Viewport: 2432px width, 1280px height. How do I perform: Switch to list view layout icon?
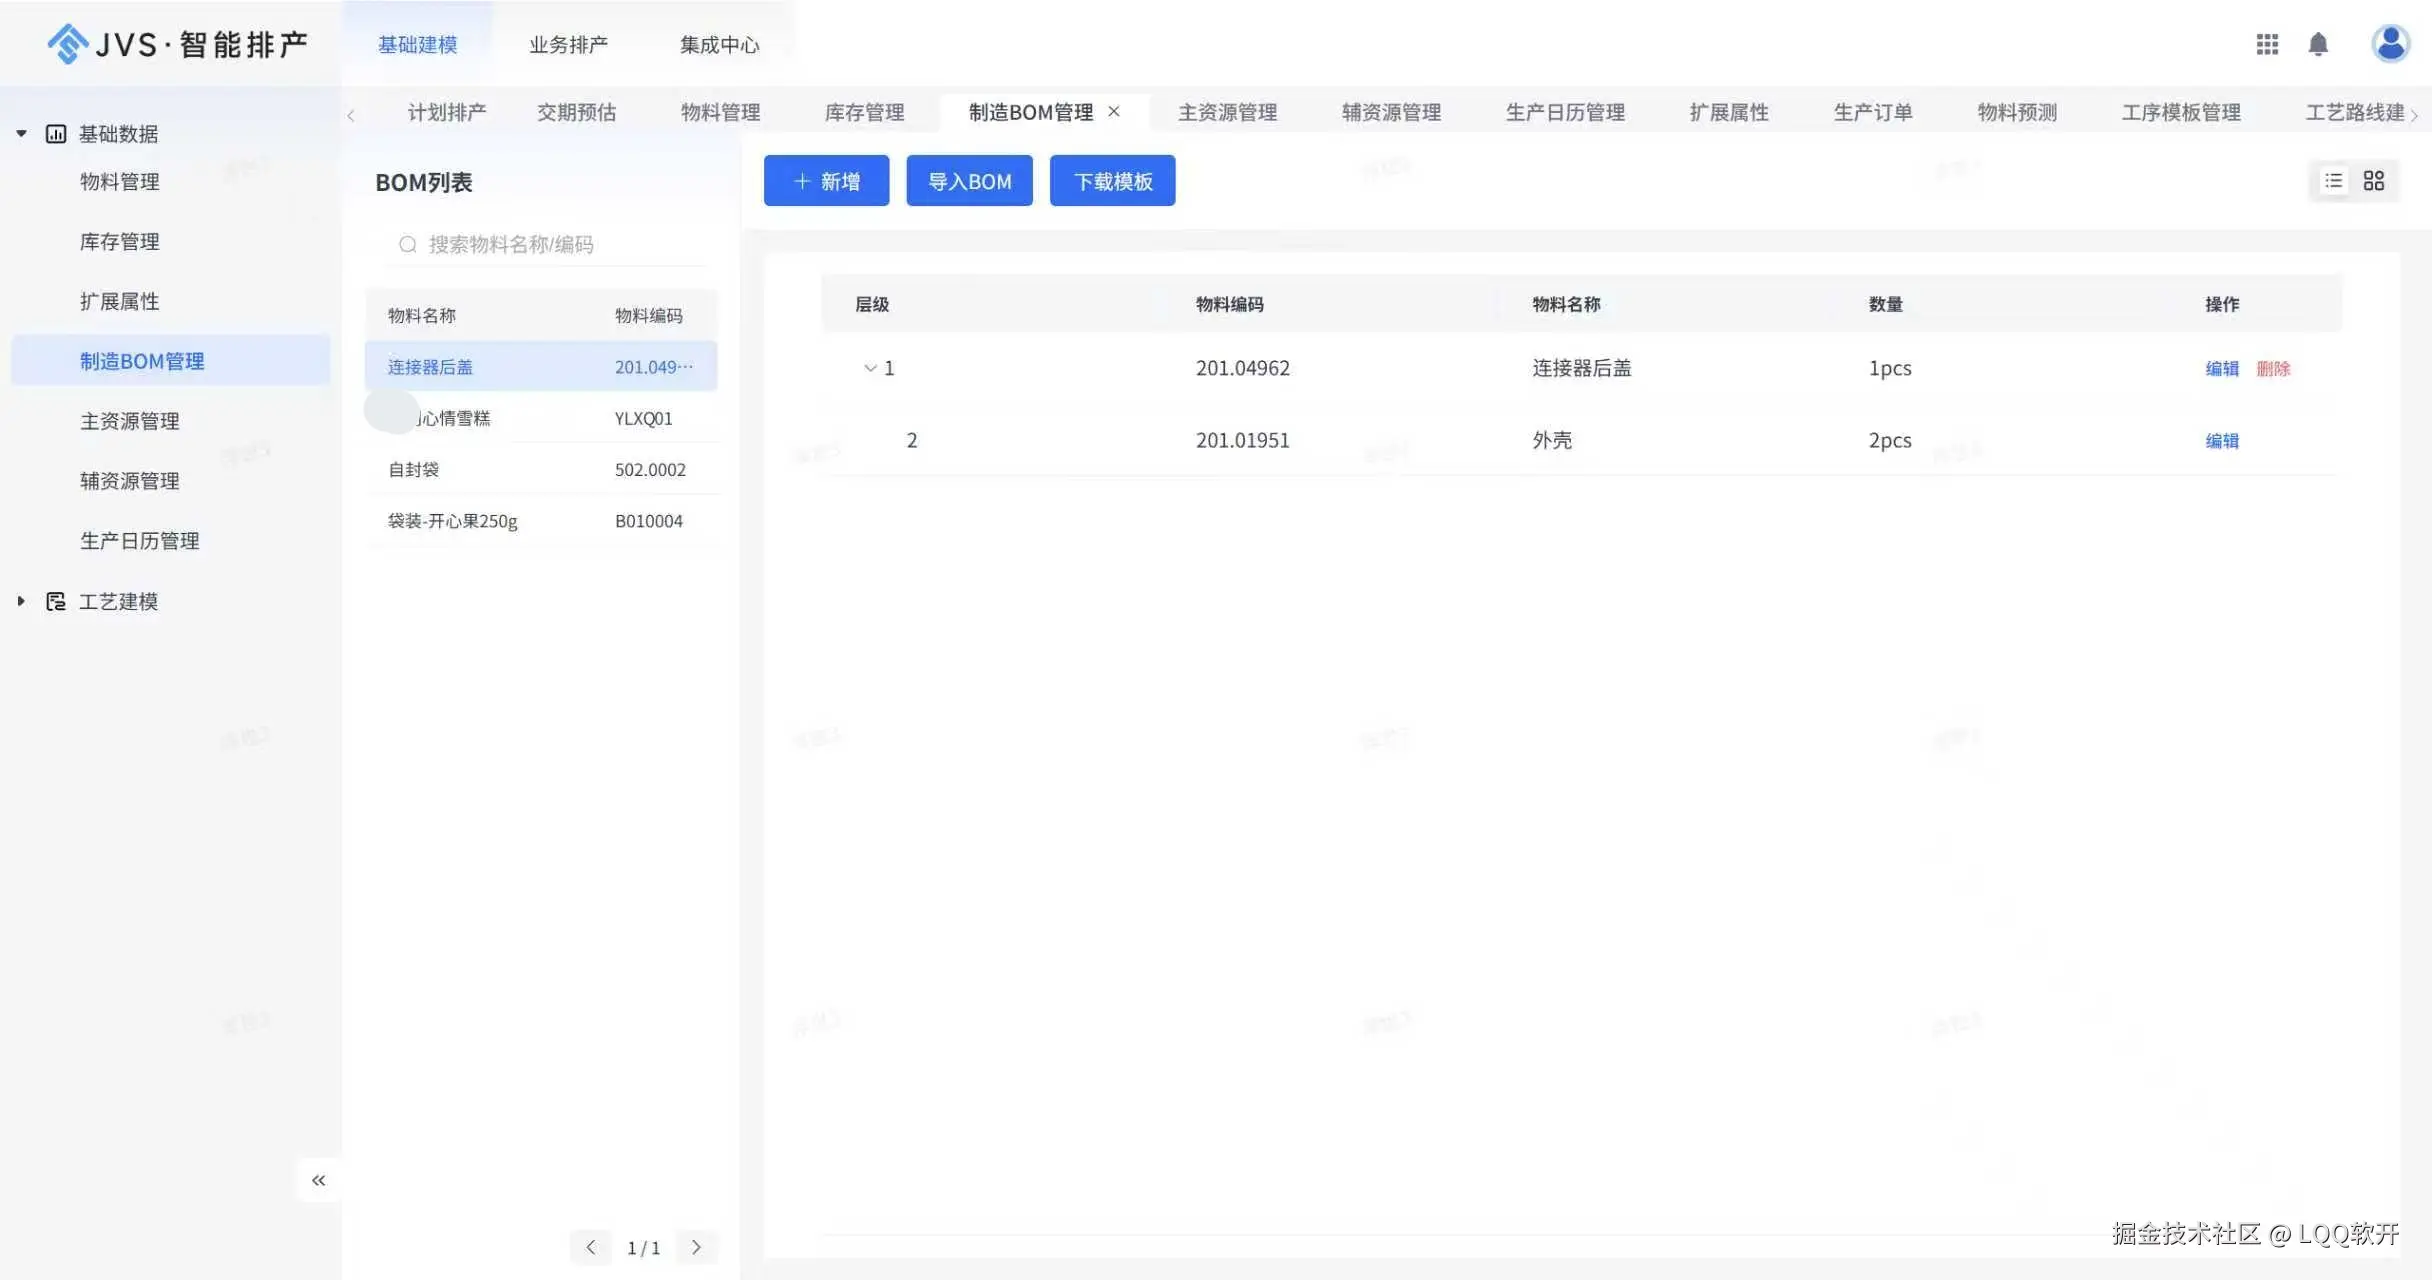2334,181
